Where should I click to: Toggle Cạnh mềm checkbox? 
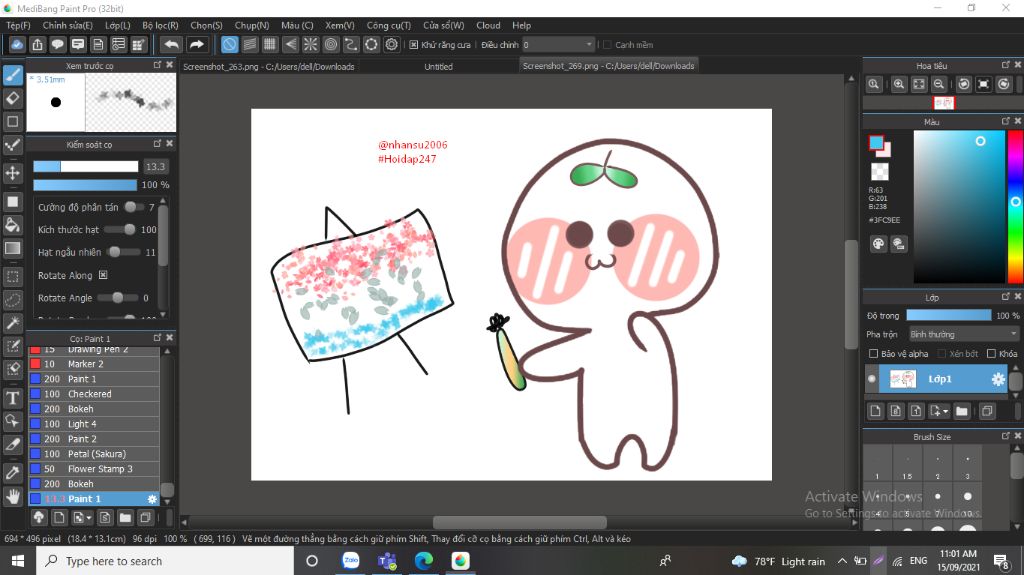607,45
